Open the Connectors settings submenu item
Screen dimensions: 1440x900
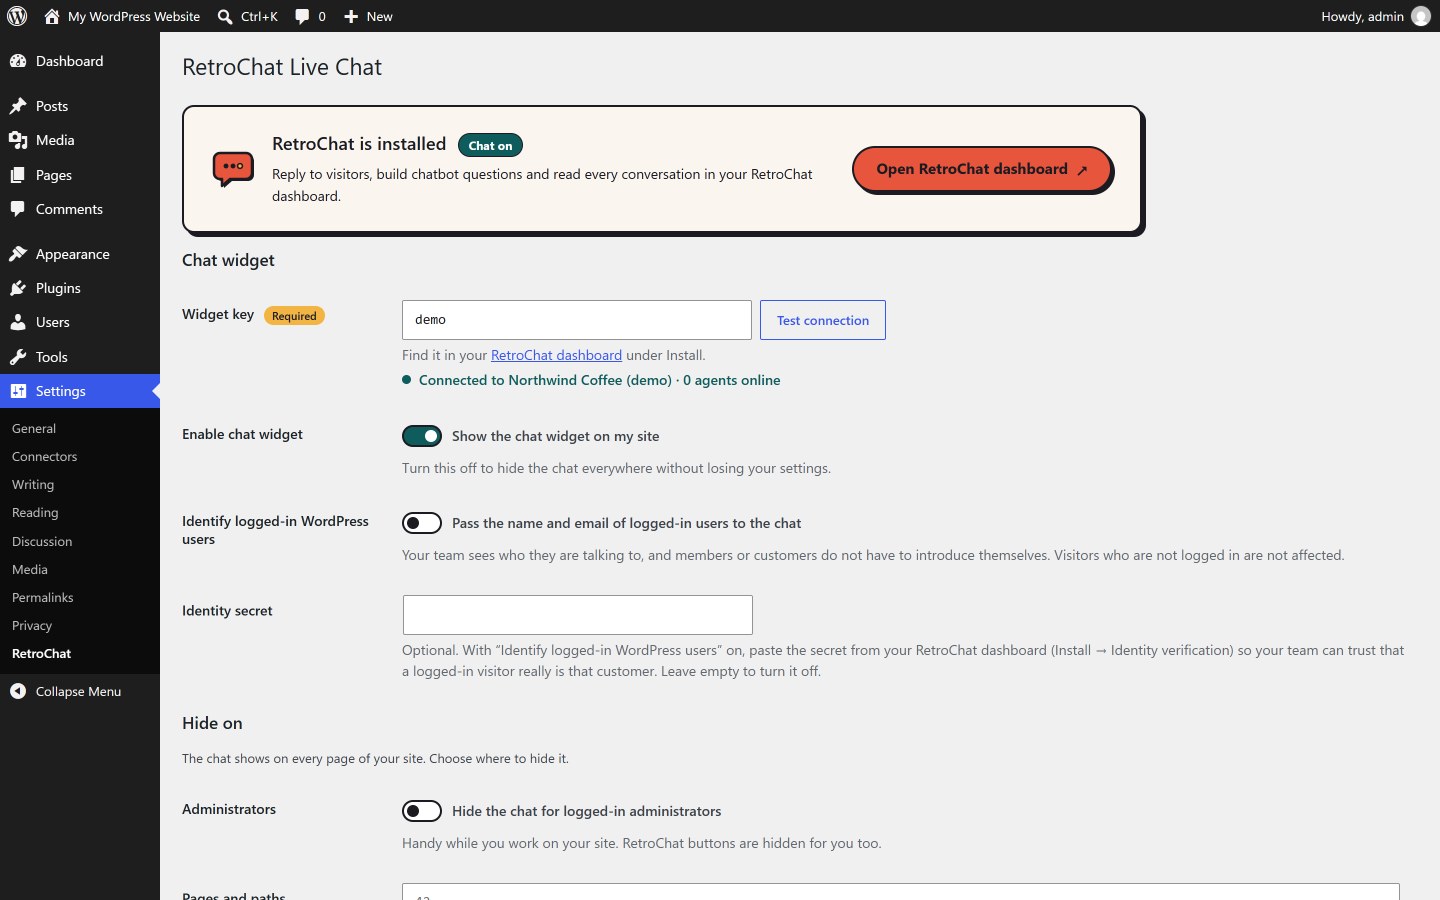coord(44,456)
